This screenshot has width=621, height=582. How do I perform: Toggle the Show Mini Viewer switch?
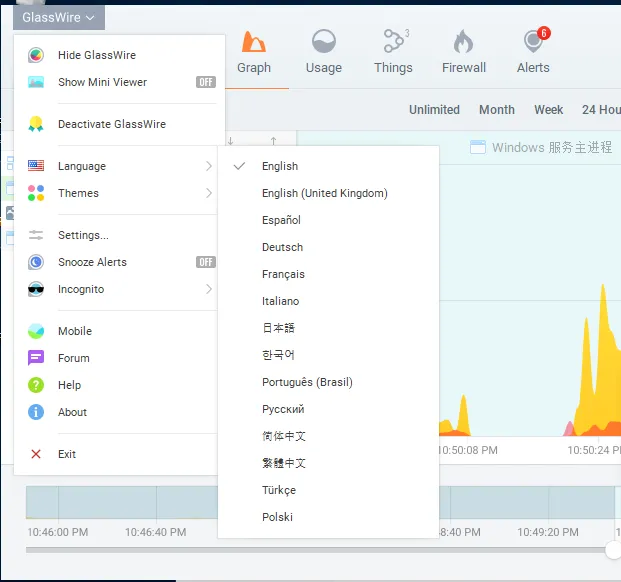point(205,82)
